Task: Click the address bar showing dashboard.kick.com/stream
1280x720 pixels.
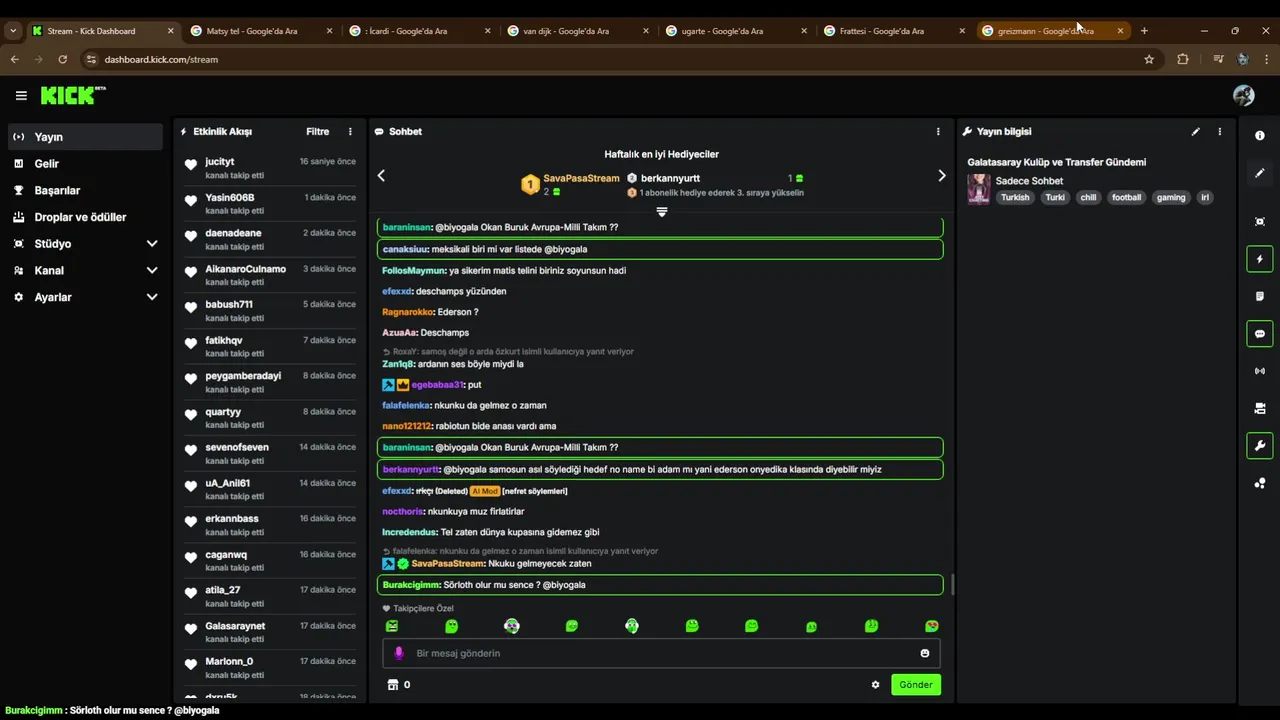Action: (x=620, y=59)
